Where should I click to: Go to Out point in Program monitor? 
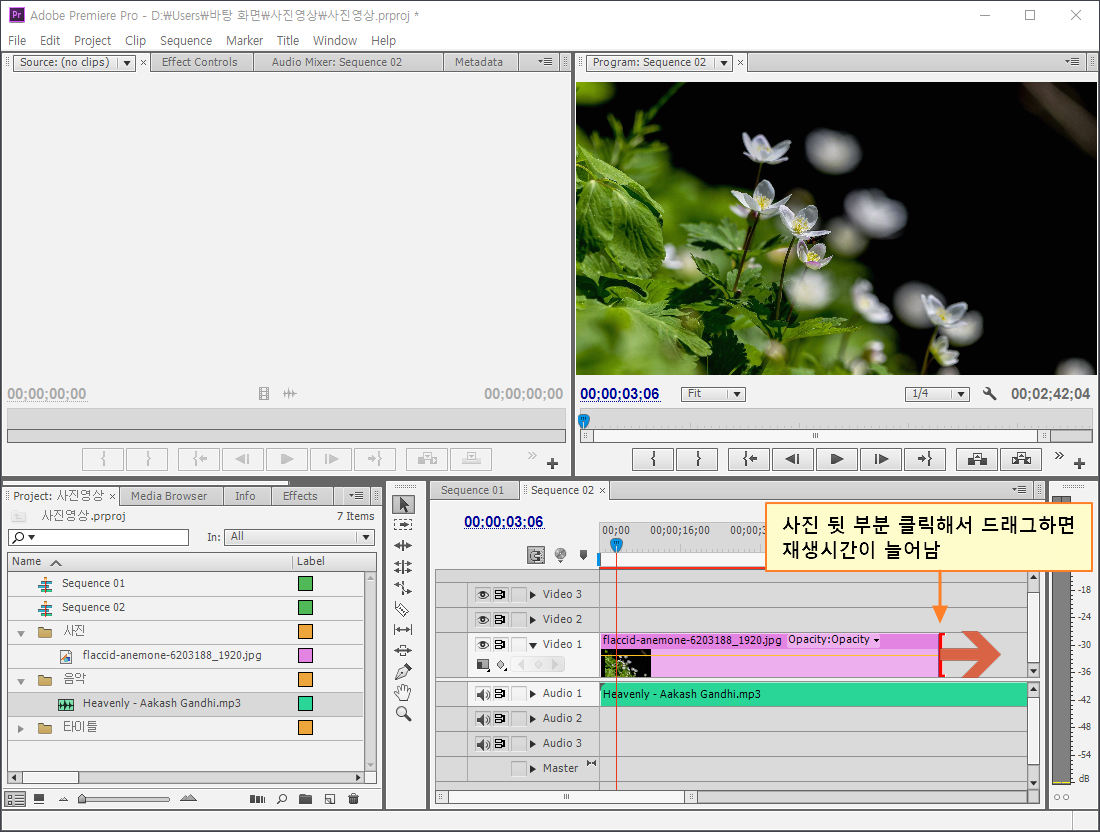(925, 459)
